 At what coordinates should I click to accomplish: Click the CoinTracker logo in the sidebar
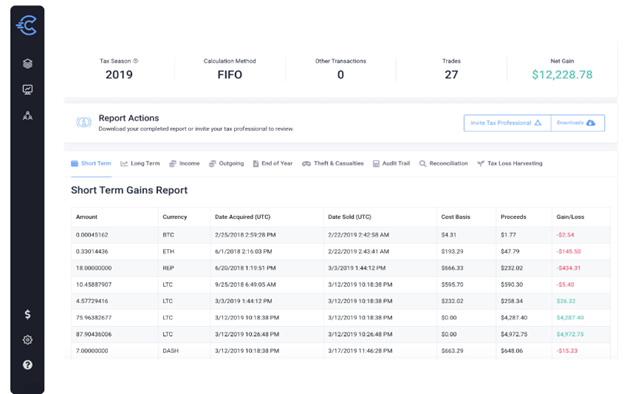27,25
